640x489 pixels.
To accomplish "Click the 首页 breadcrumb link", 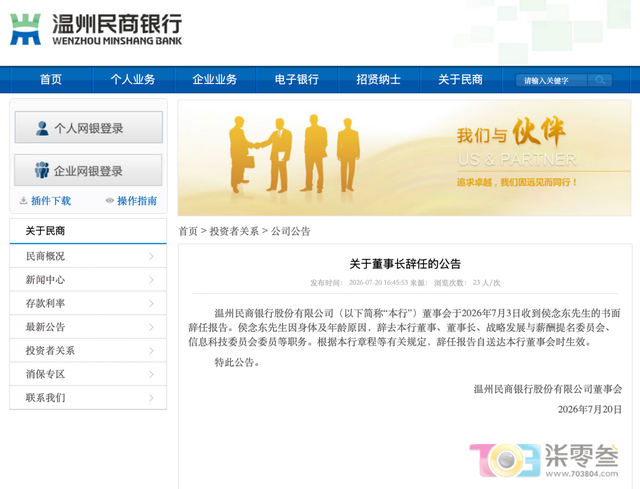I will coord(188,231).
